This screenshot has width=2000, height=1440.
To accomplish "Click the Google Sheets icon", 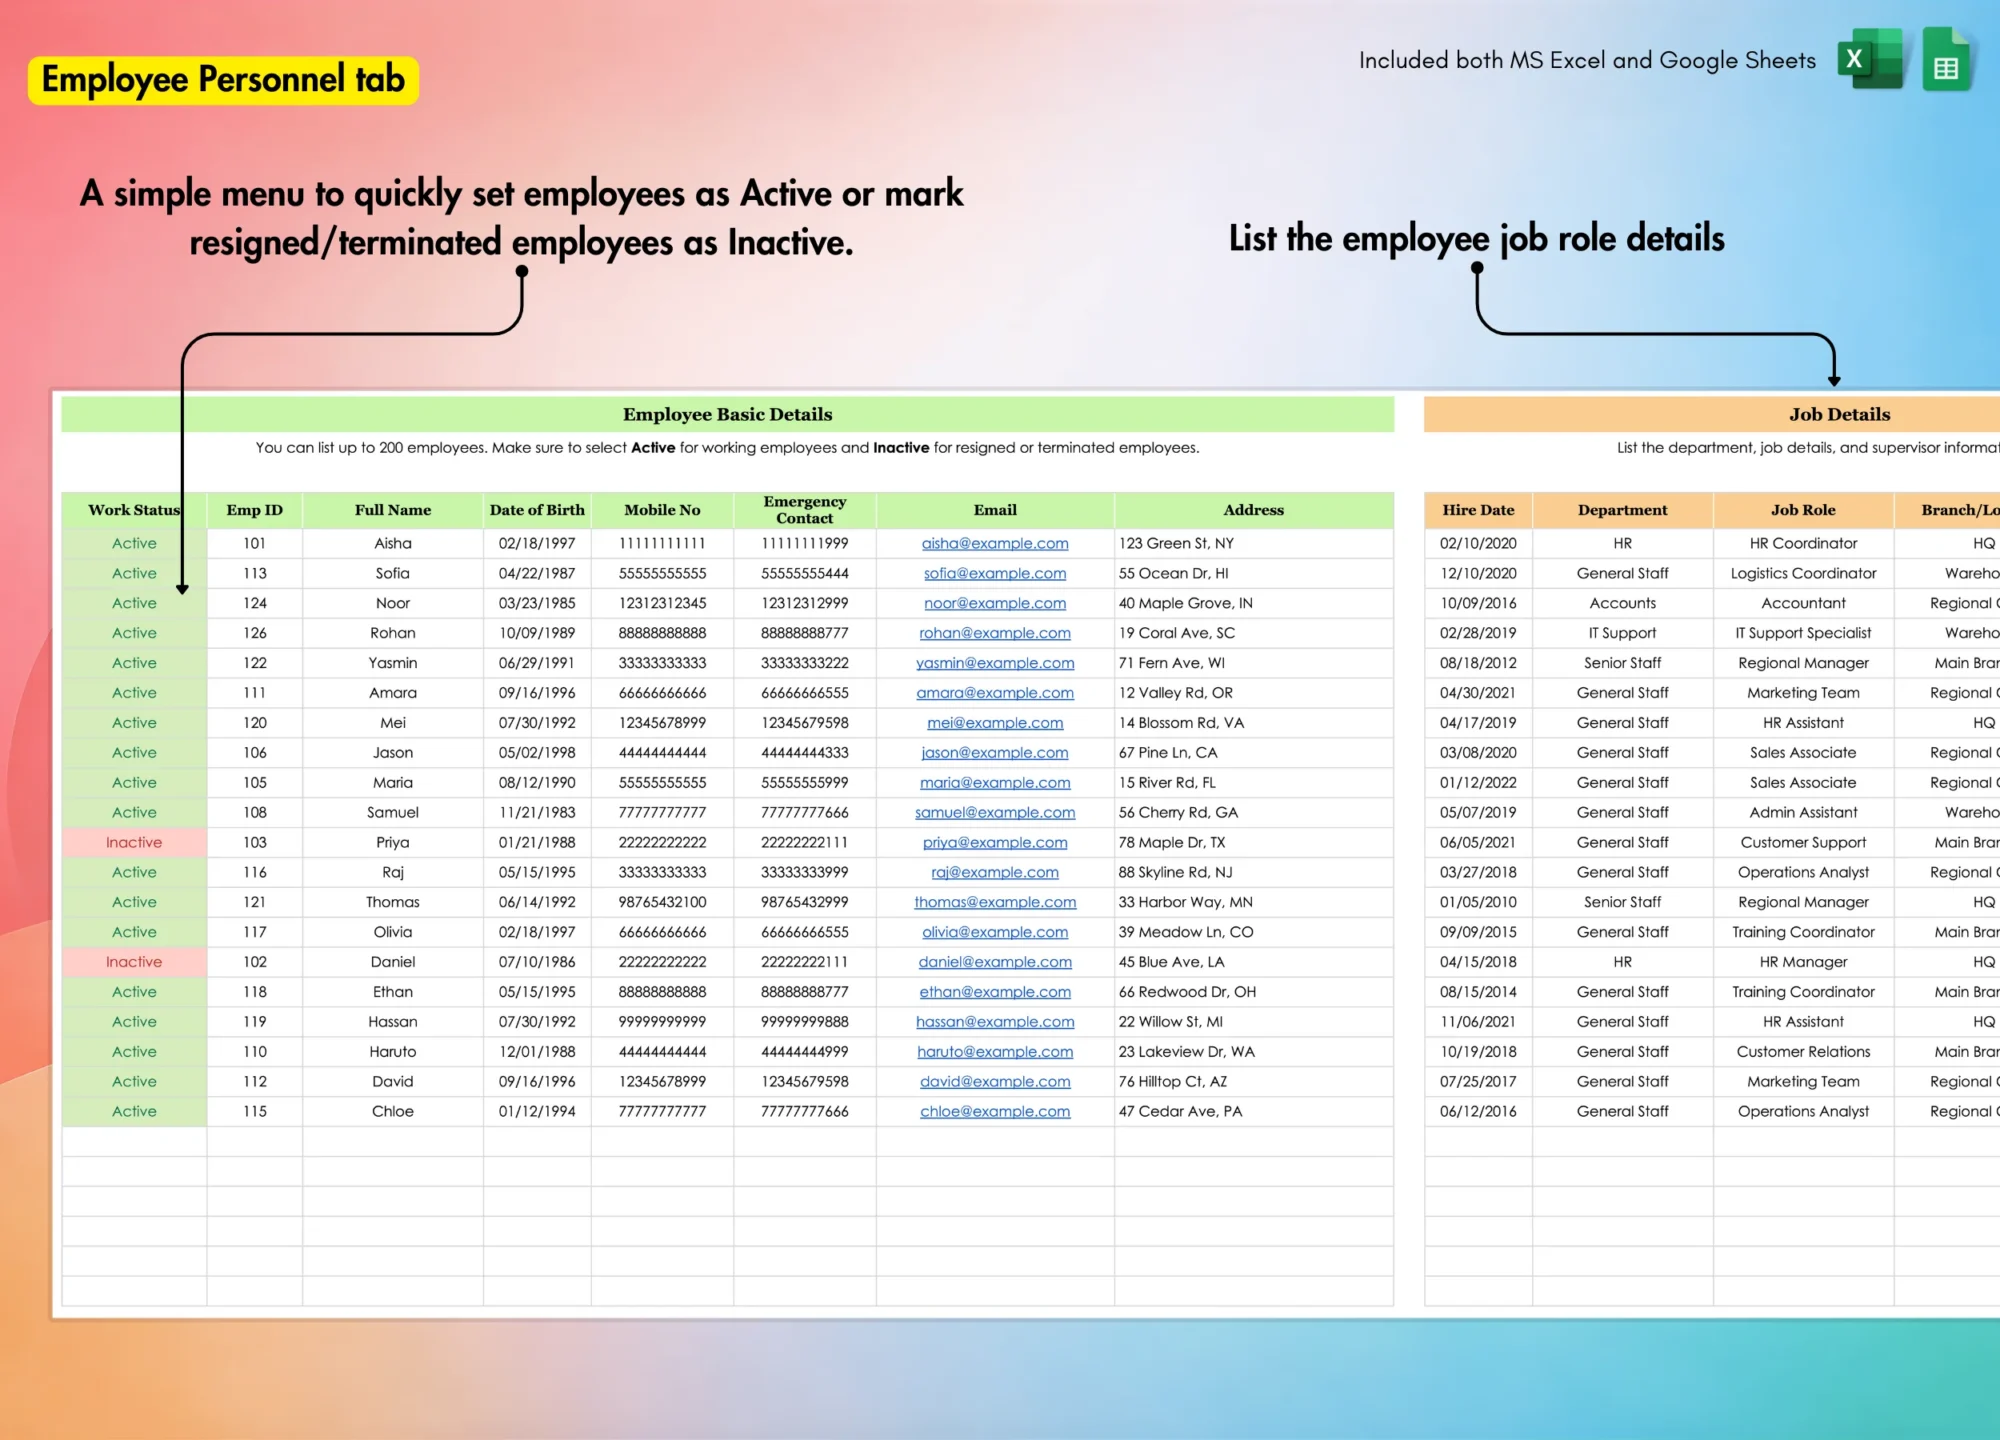I will point(1946,59).
